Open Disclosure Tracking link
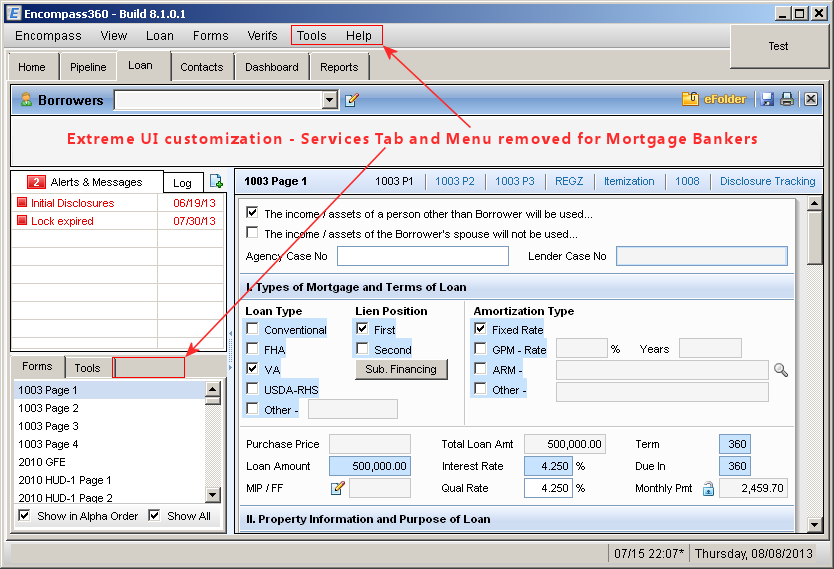Image resolution: width=834 pixels, height=569 pixels. coord(768,181)
